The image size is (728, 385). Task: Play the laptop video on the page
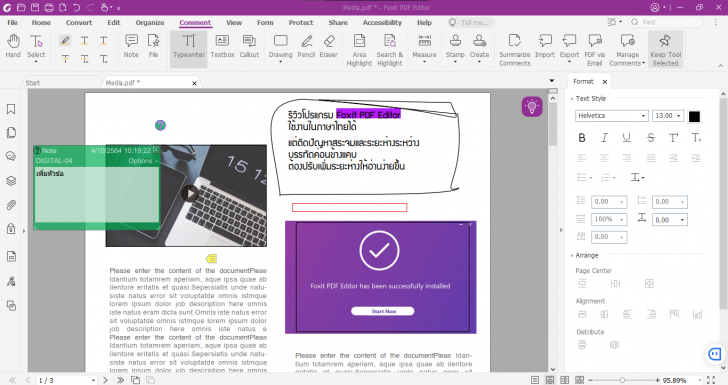click(189, 193)
